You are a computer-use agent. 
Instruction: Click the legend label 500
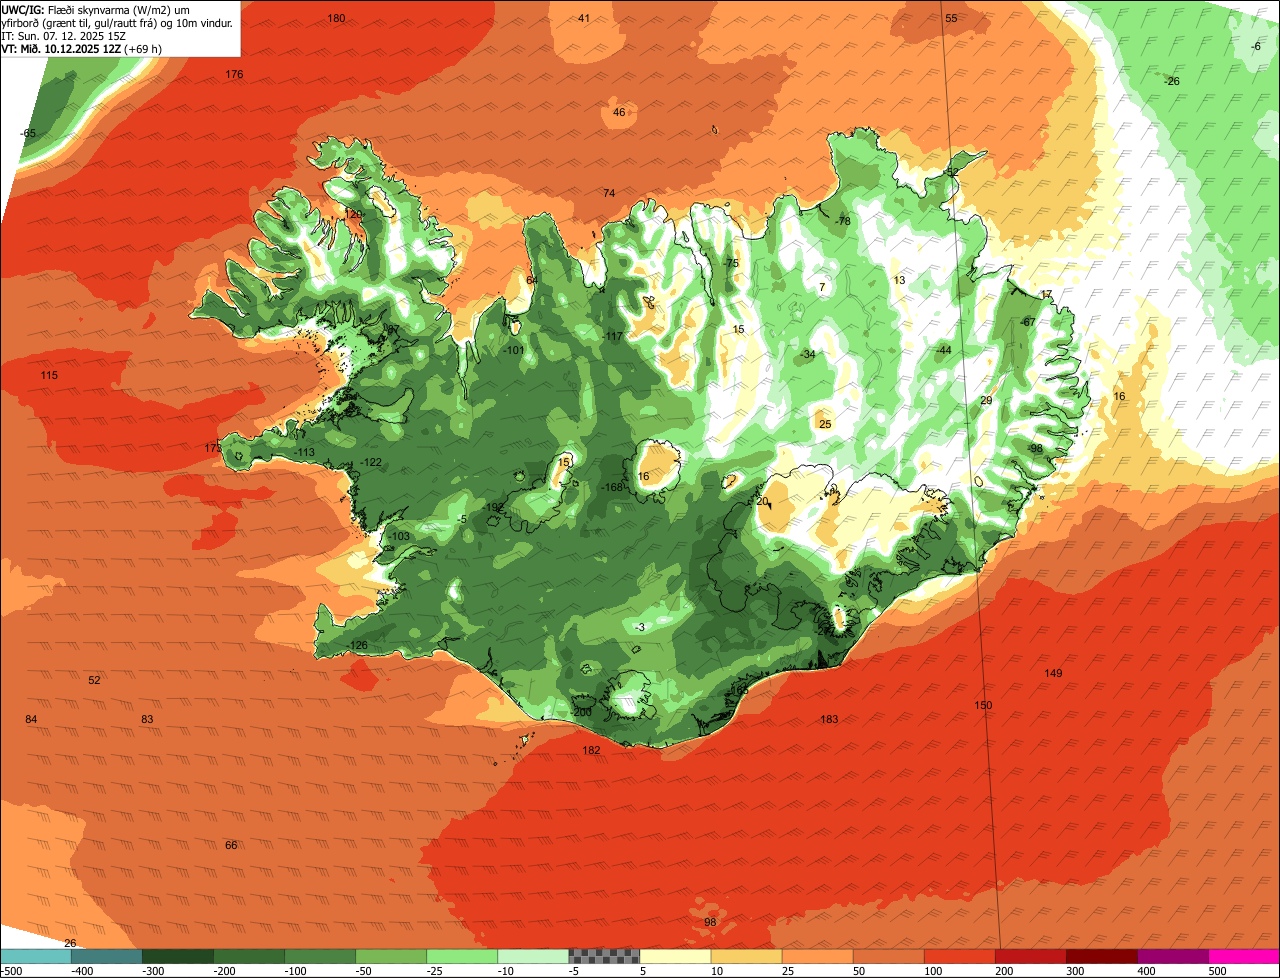click(1217, 971)
